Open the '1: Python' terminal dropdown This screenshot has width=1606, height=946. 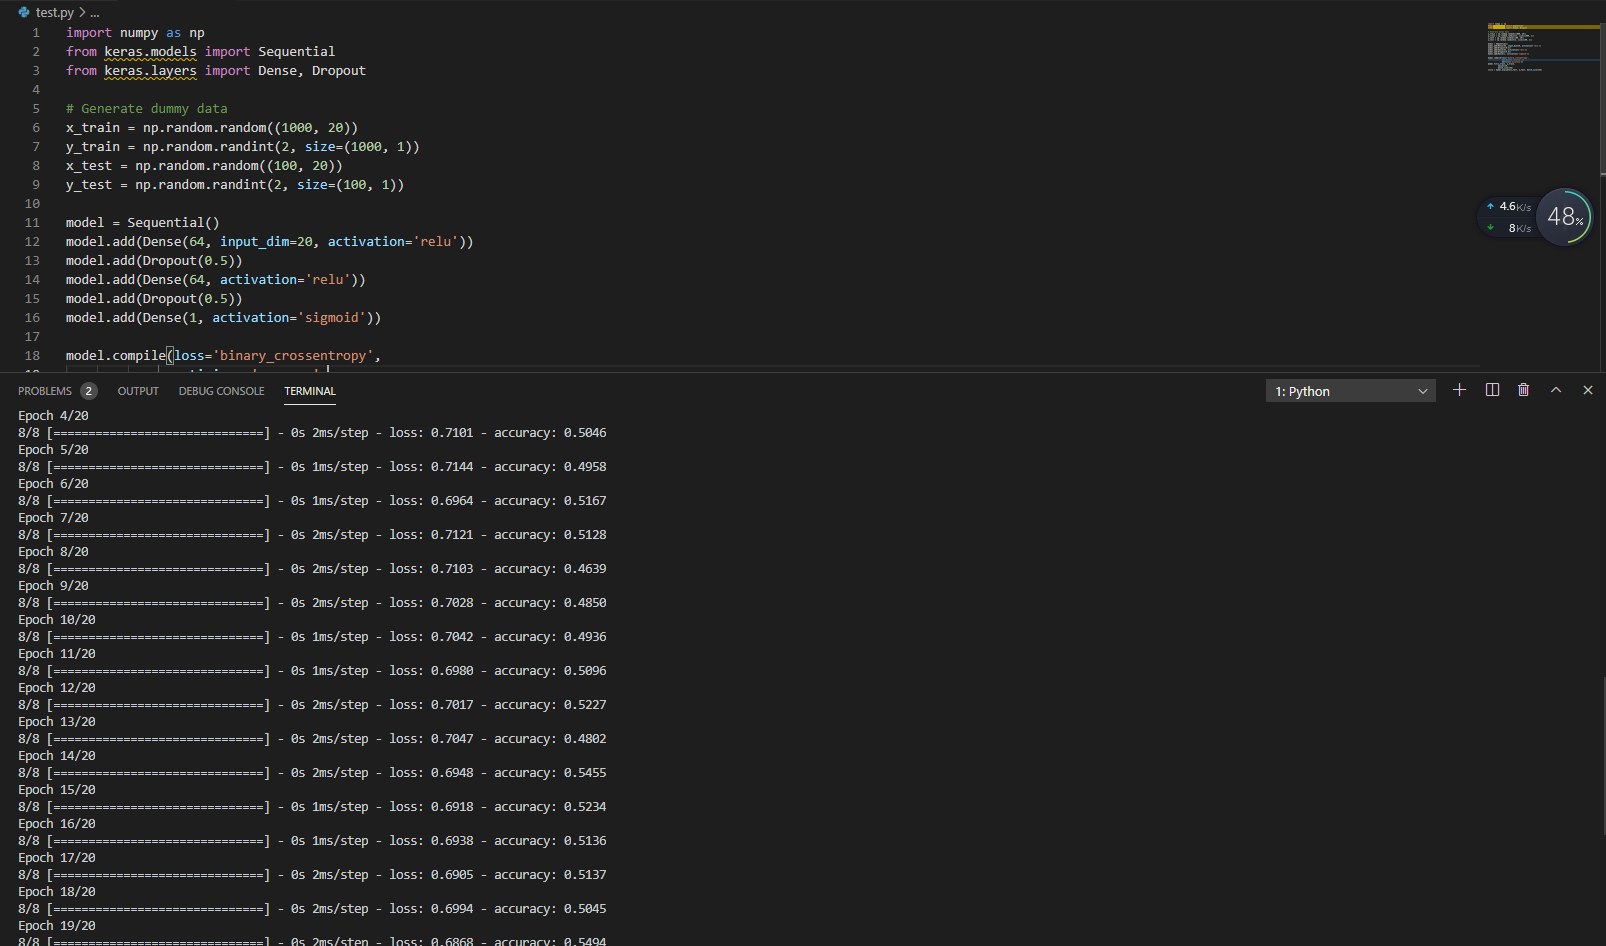(x=1351, y=391)
